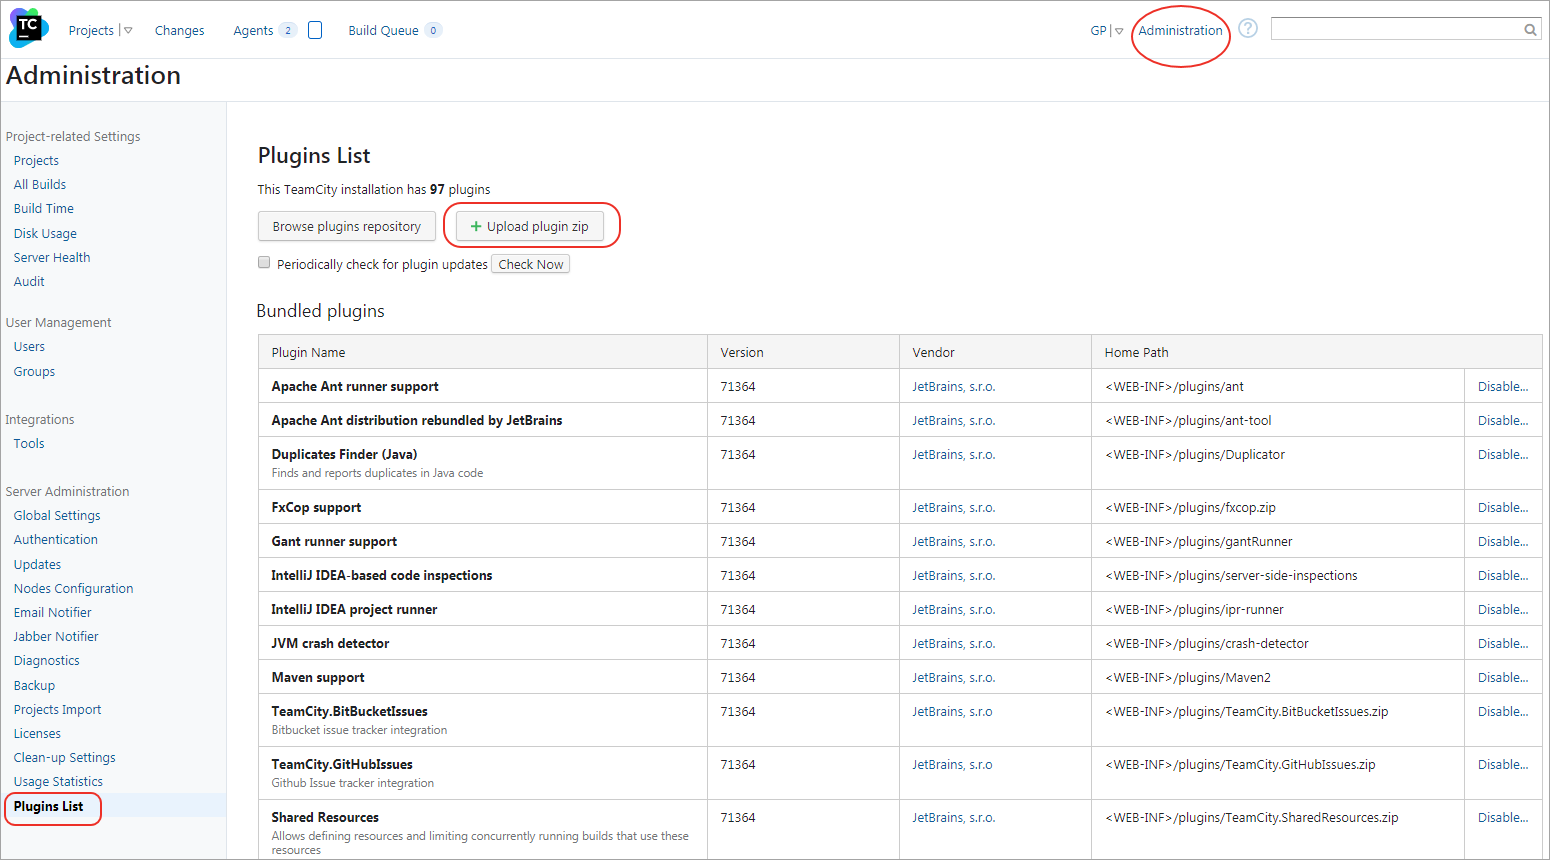Open Audit in the sidebar
The width and height of the screenshot is (1550, 860).
click(29, 282)
